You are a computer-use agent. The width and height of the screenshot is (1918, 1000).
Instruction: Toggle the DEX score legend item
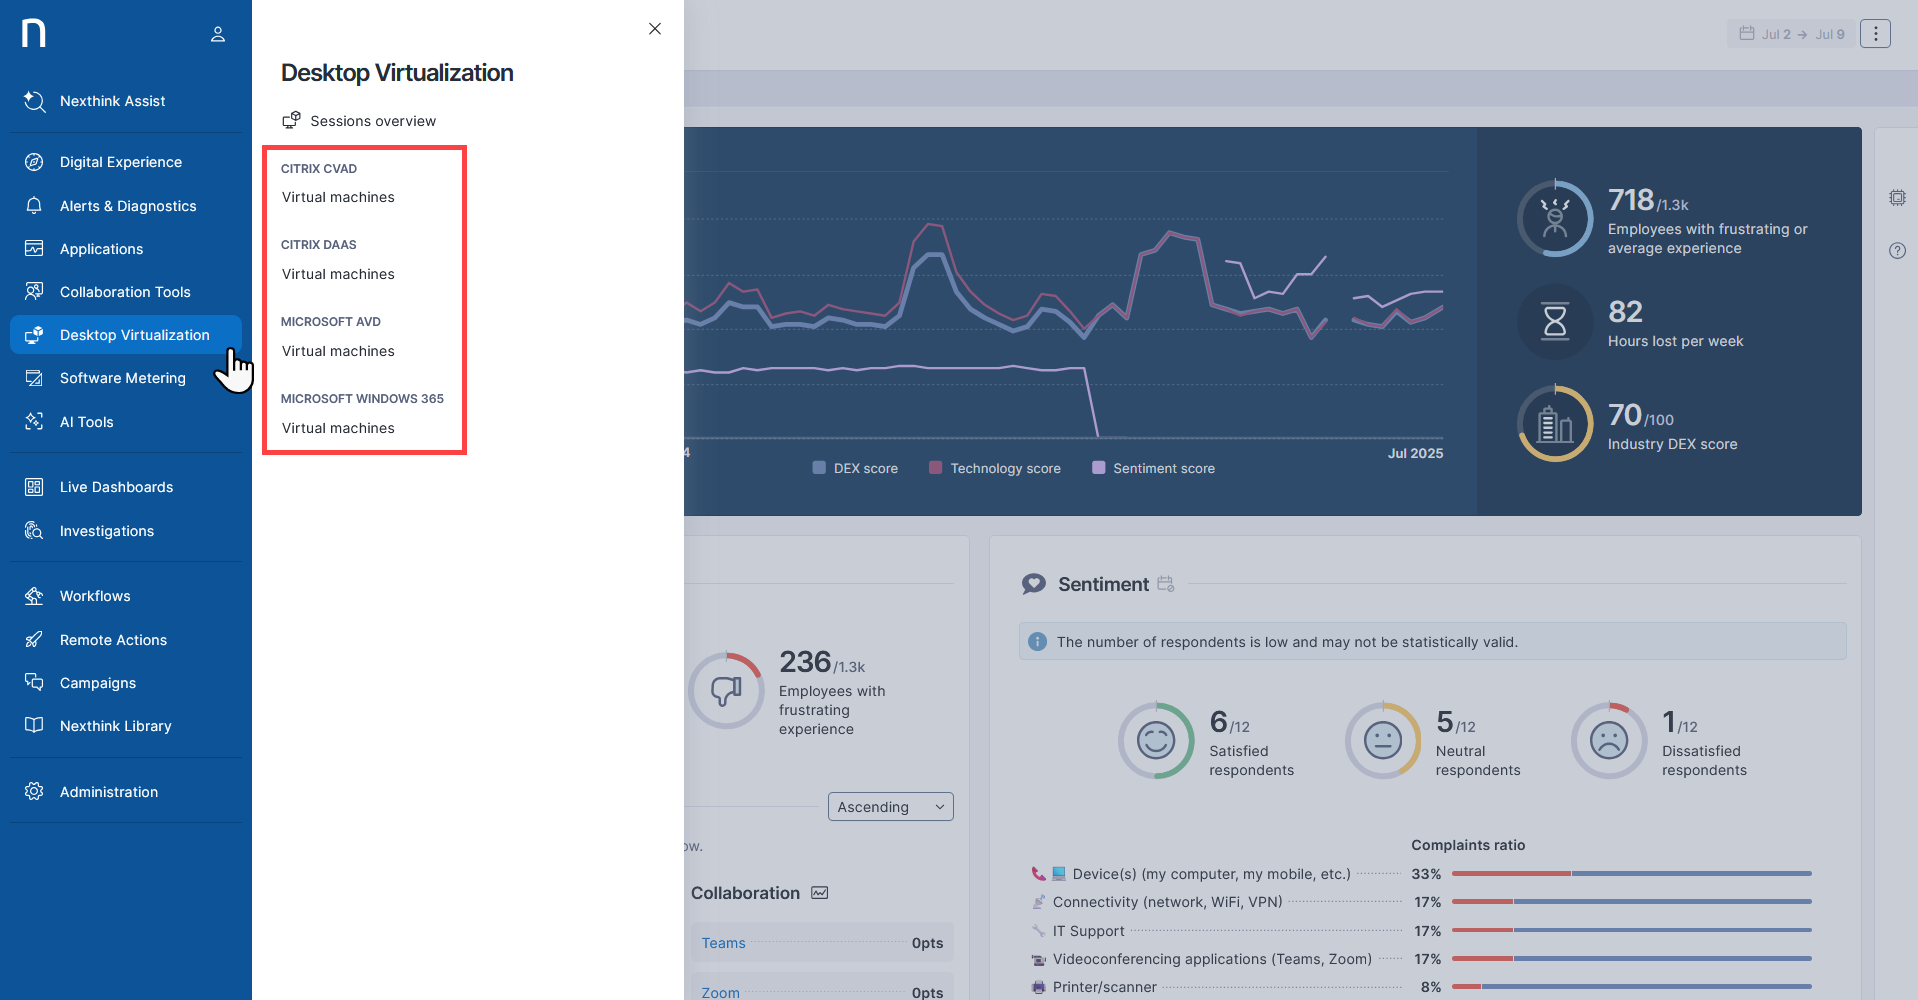point(855,468)
